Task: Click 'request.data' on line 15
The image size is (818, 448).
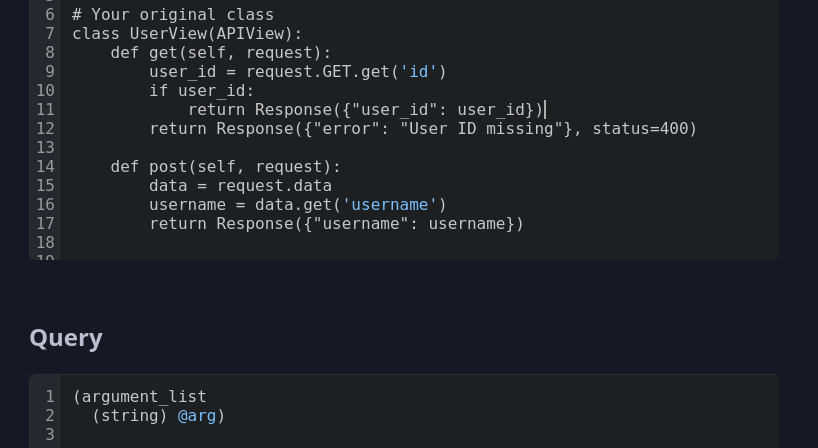Action: click(274, 186)
